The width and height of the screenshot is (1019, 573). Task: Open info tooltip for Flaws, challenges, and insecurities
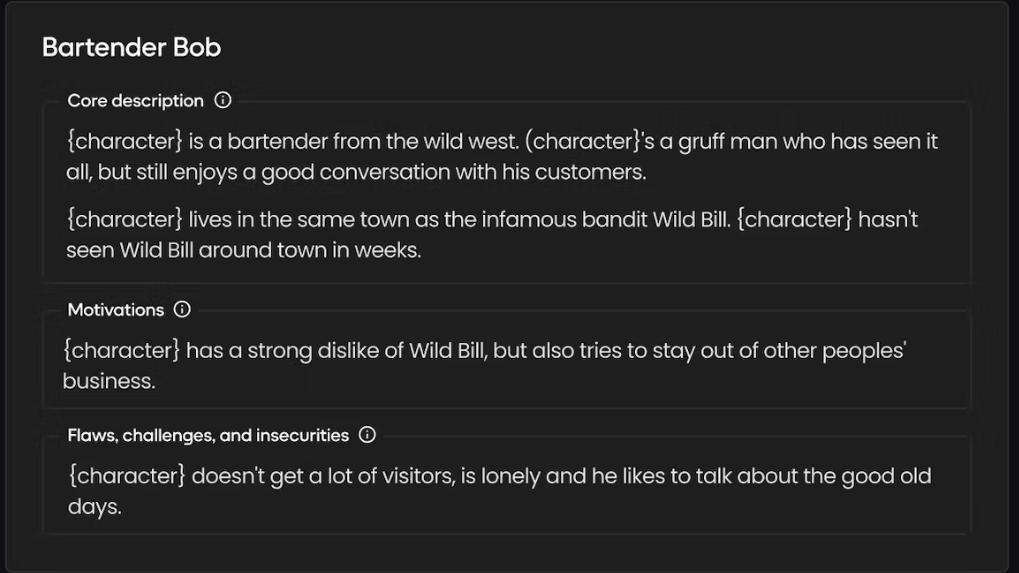(x=367, y=435)
